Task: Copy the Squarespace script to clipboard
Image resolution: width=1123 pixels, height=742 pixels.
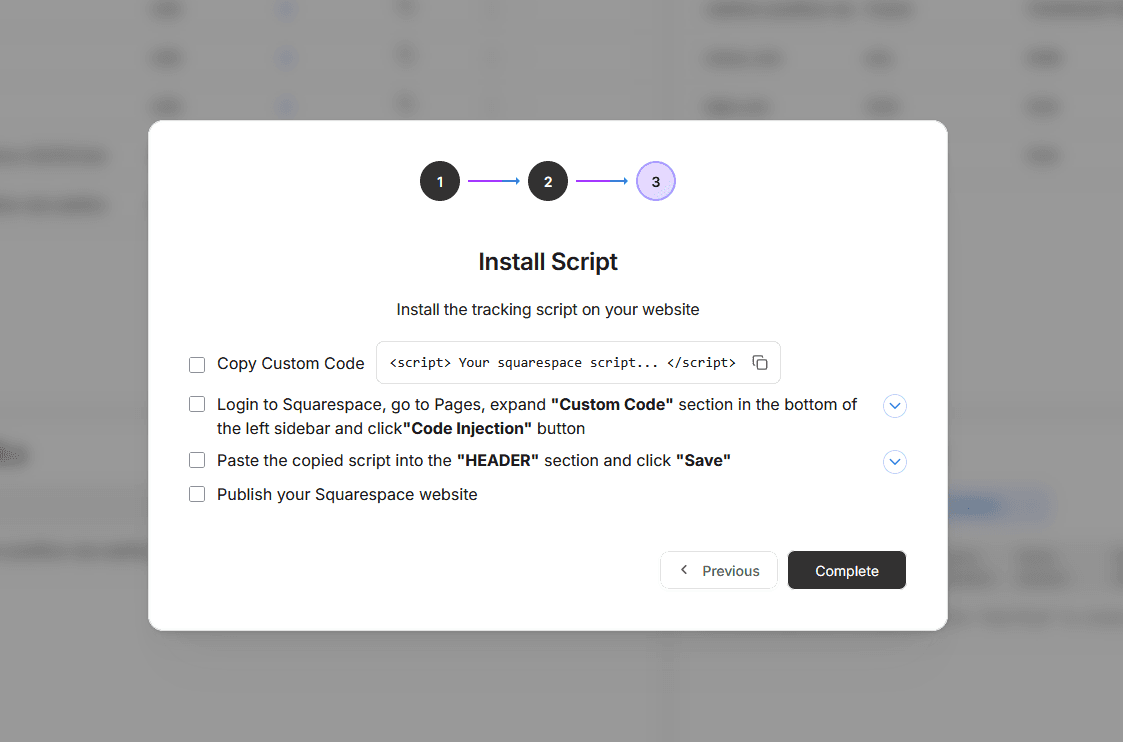Action: (x=760, y=363)
